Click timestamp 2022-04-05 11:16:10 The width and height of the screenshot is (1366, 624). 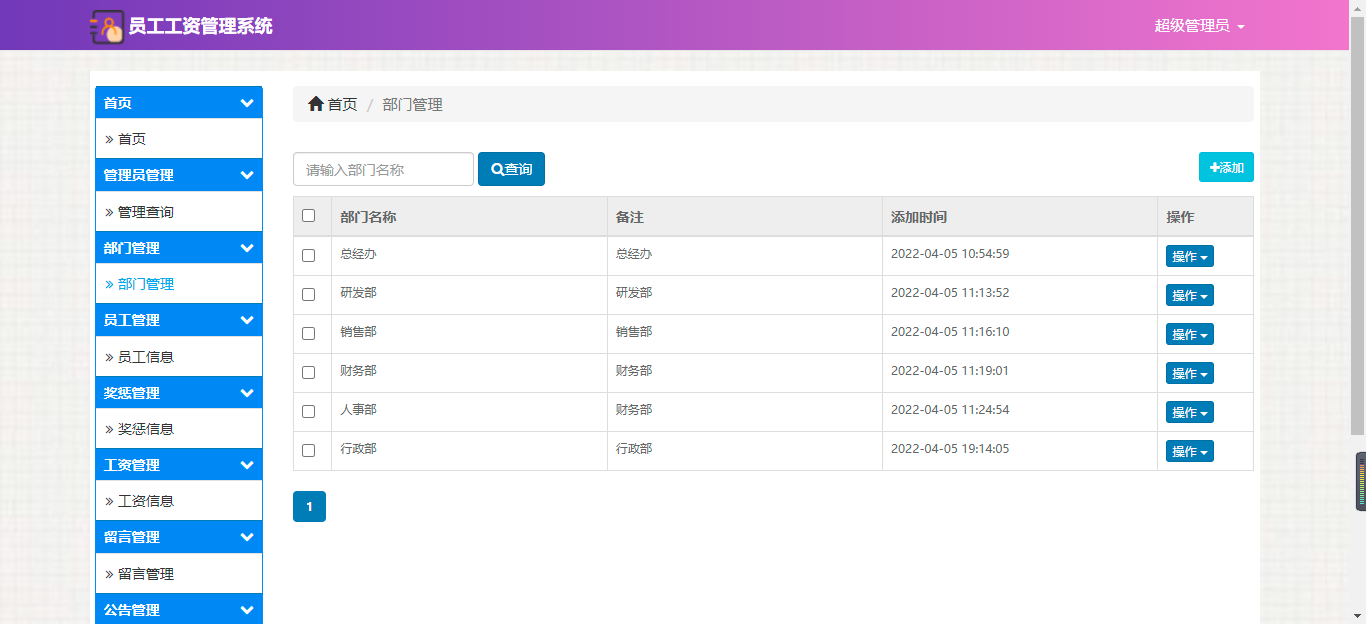[950, 332]
